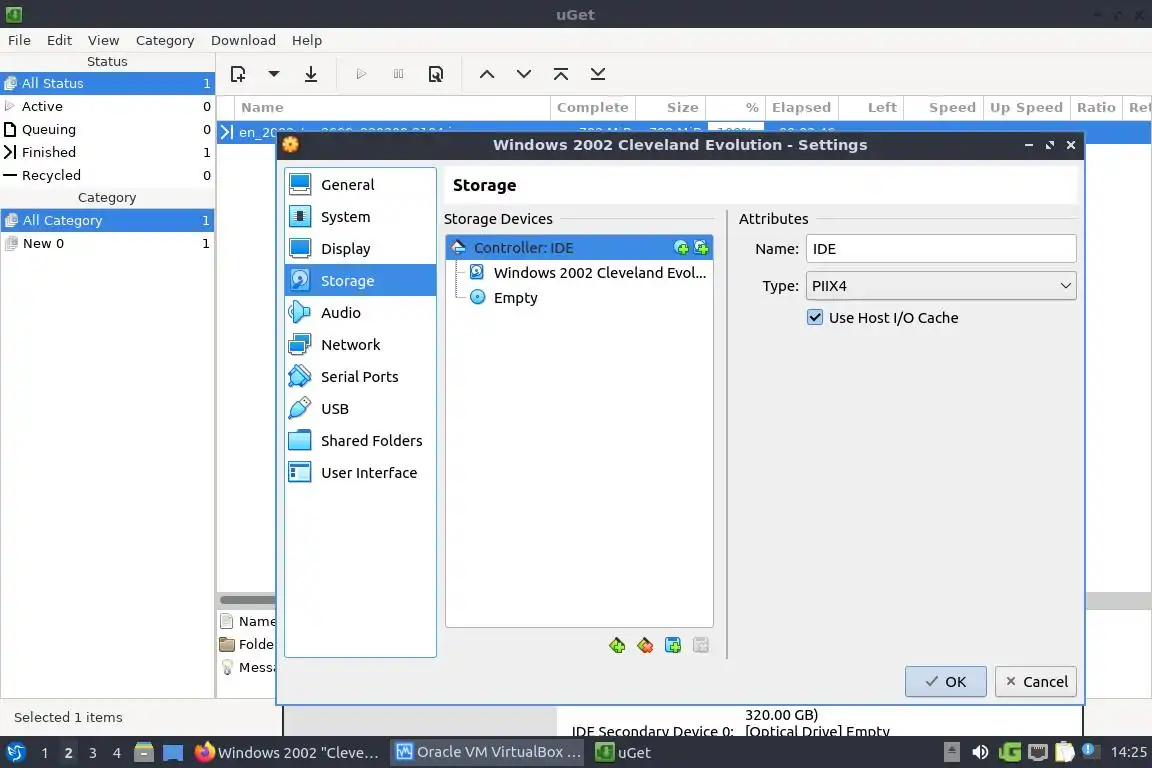Click the remove controller icon
Screen dimensions: 1152x768
pyautogui.click(x=645, y=645)
